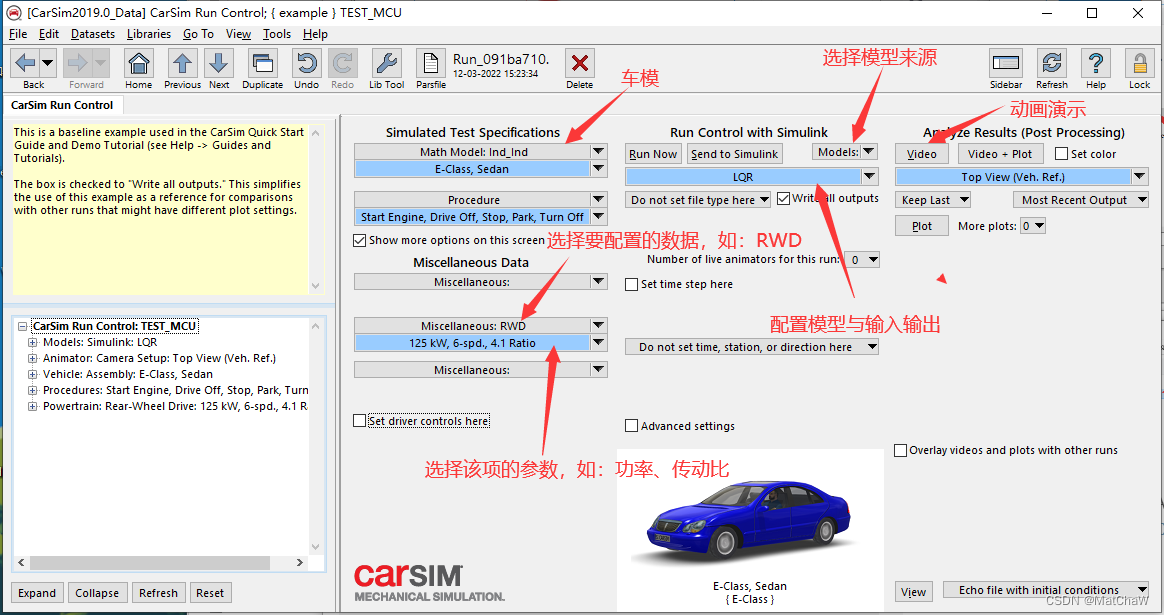The image size is (1164, 615).
Task: Toggle the Advanced settings checkbox
Action: (x=631, y=425)
